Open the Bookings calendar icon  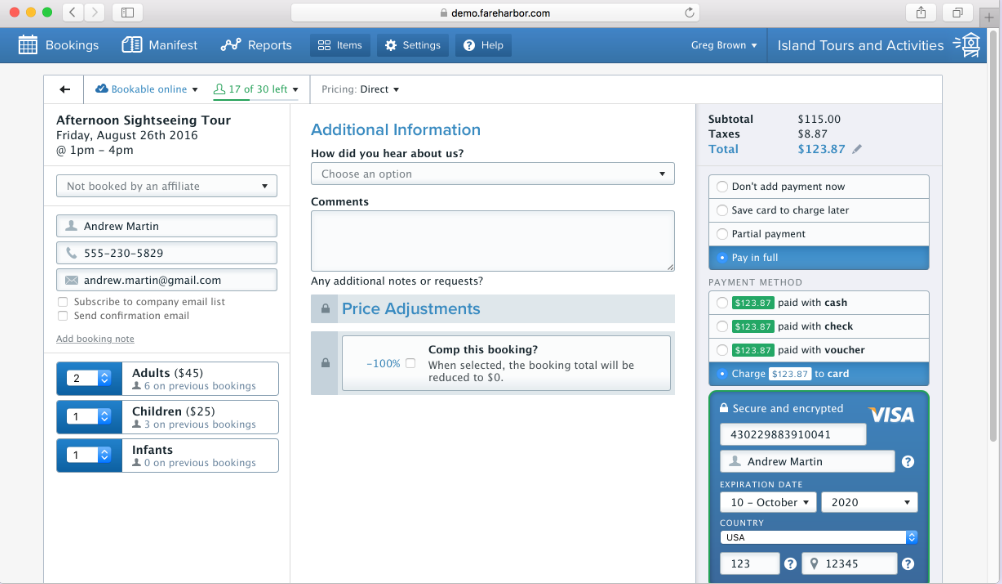[x=27, y=45]
